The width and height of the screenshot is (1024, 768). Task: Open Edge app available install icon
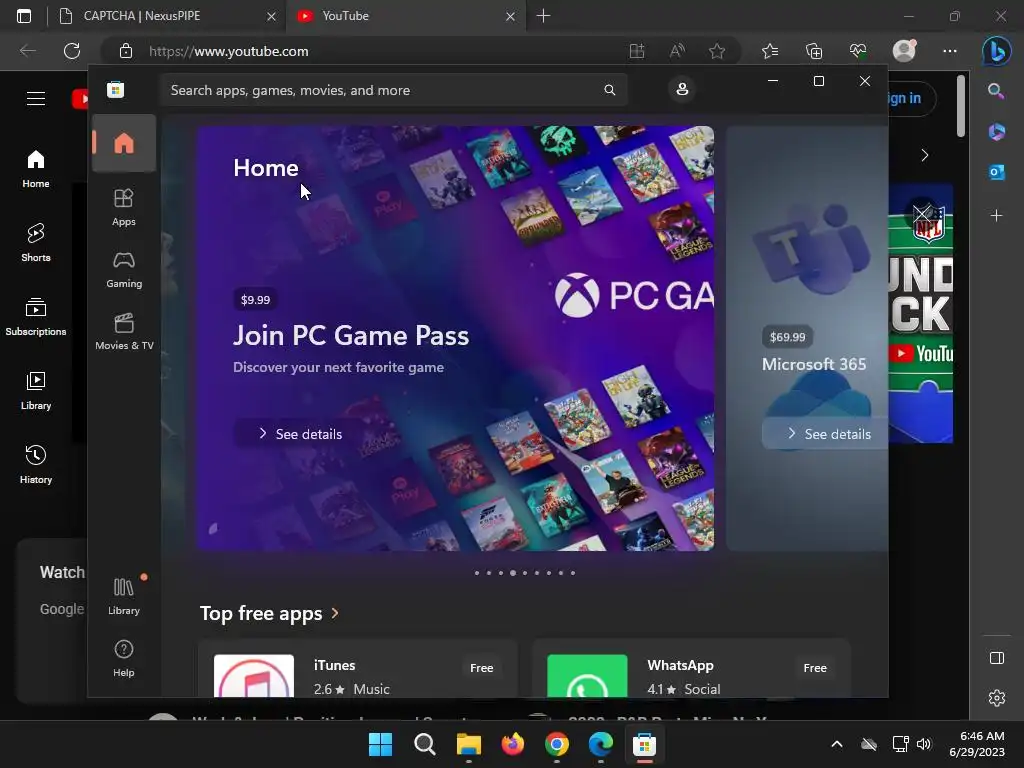pos(637,51)
